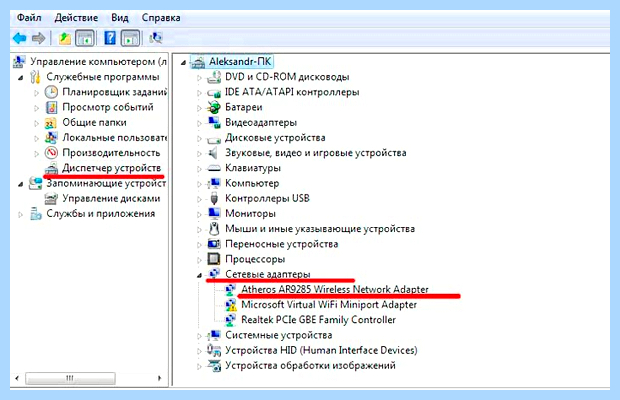Screen dimensions: 620x400
Task: Click the Просмотр событий icon
Action: [51, 107]
